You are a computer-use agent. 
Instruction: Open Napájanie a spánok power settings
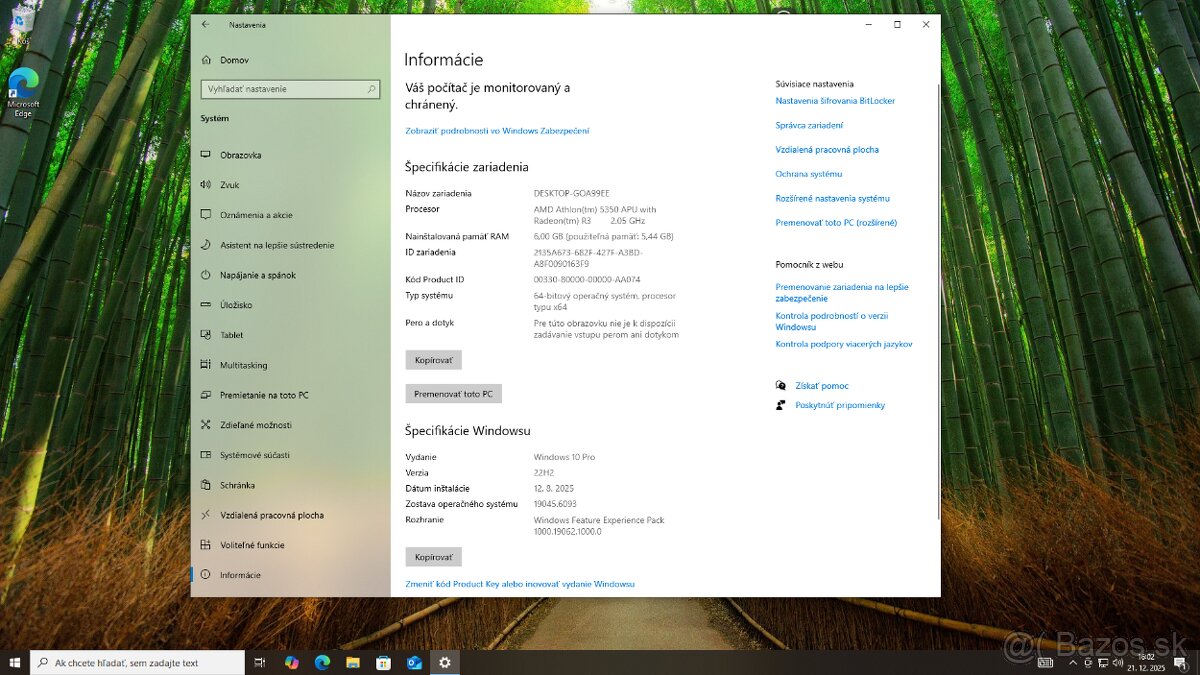tap(257, 275)
